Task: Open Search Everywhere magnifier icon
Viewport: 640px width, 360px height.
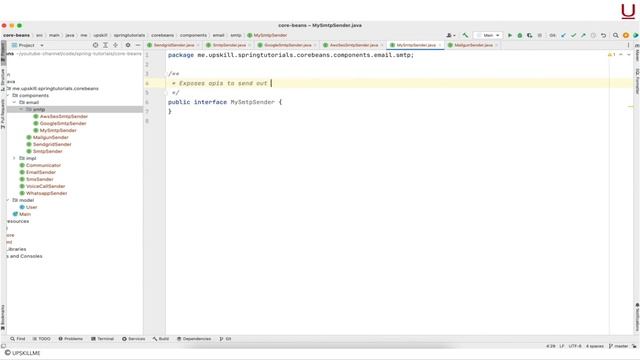Action: coord(616,36)
